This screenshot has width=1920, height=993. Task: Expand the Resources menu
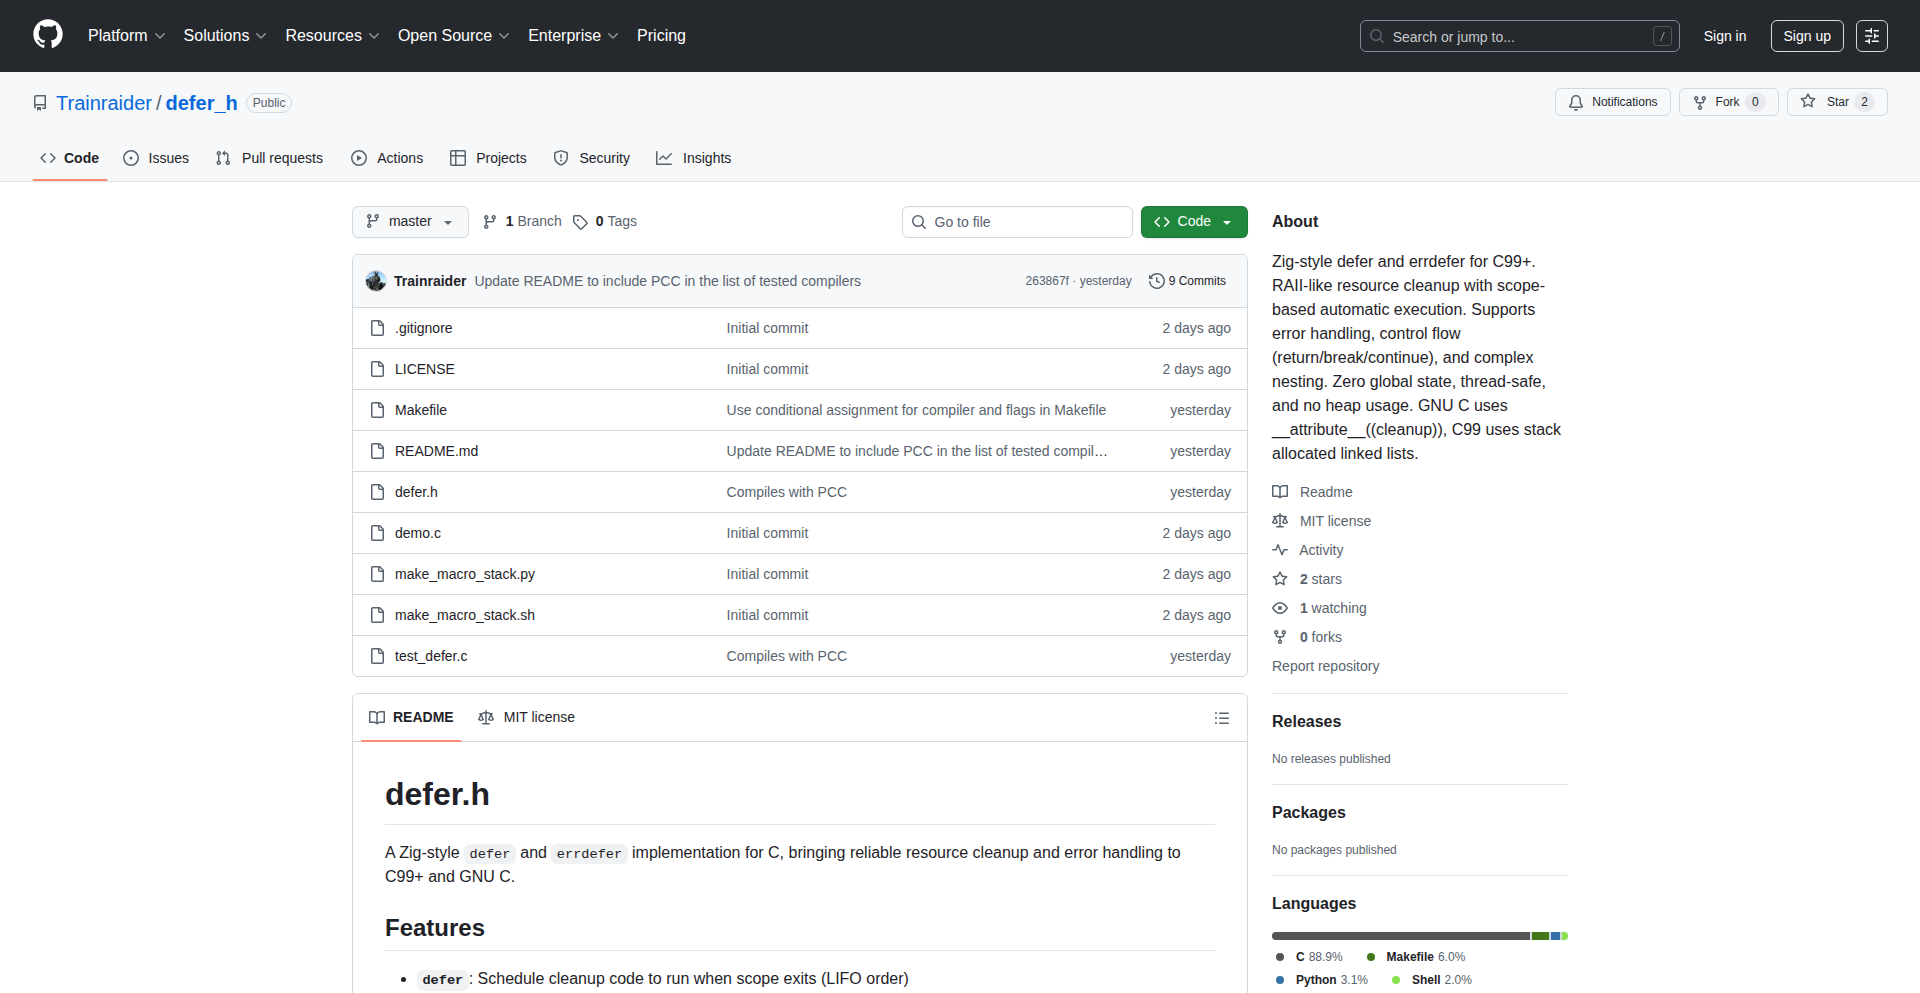coord(332,36)
